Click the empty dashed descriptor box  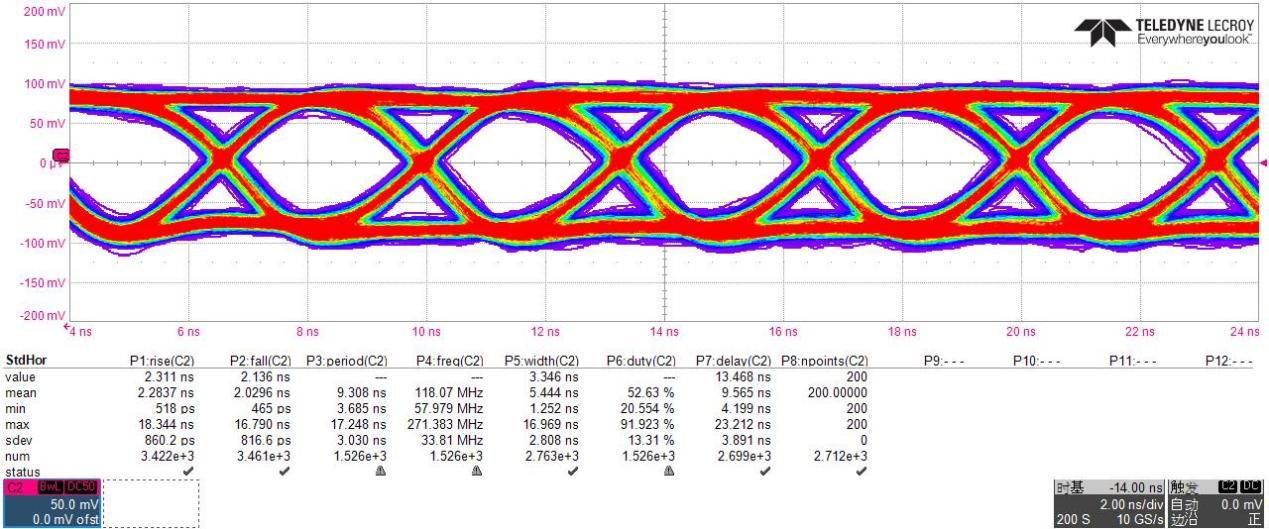[150, 502]
